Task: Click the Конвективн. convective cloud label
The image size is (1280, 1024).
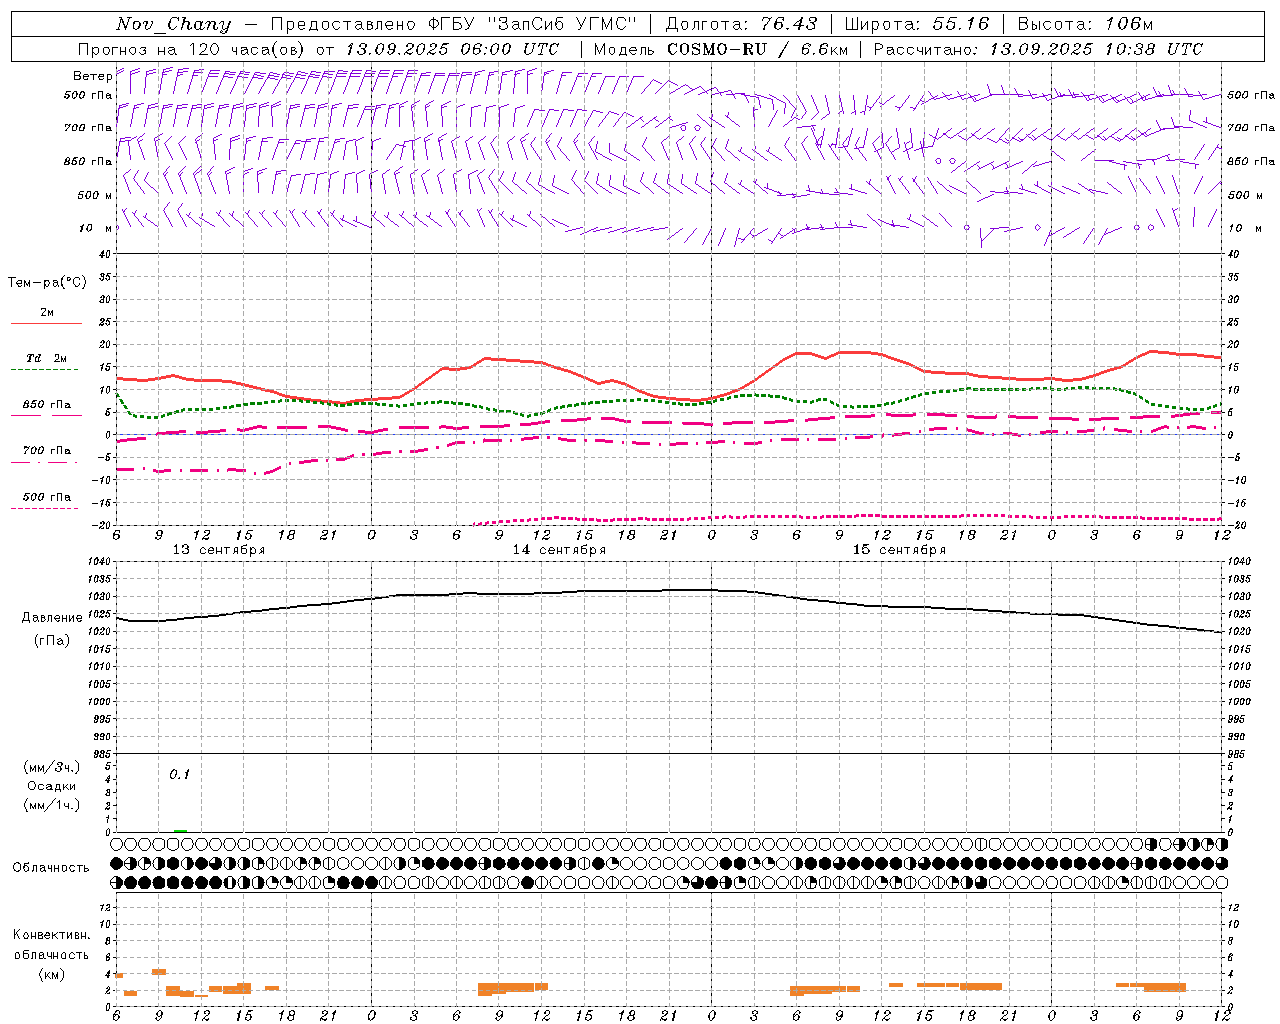Action: tap(51, 935)
